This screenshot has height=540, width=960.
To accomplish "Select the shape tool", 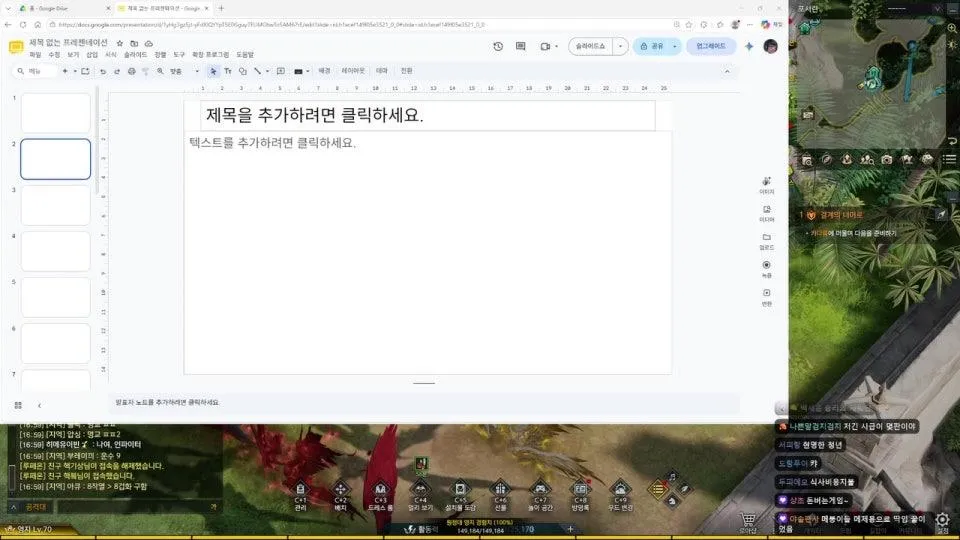I will 242,72.
